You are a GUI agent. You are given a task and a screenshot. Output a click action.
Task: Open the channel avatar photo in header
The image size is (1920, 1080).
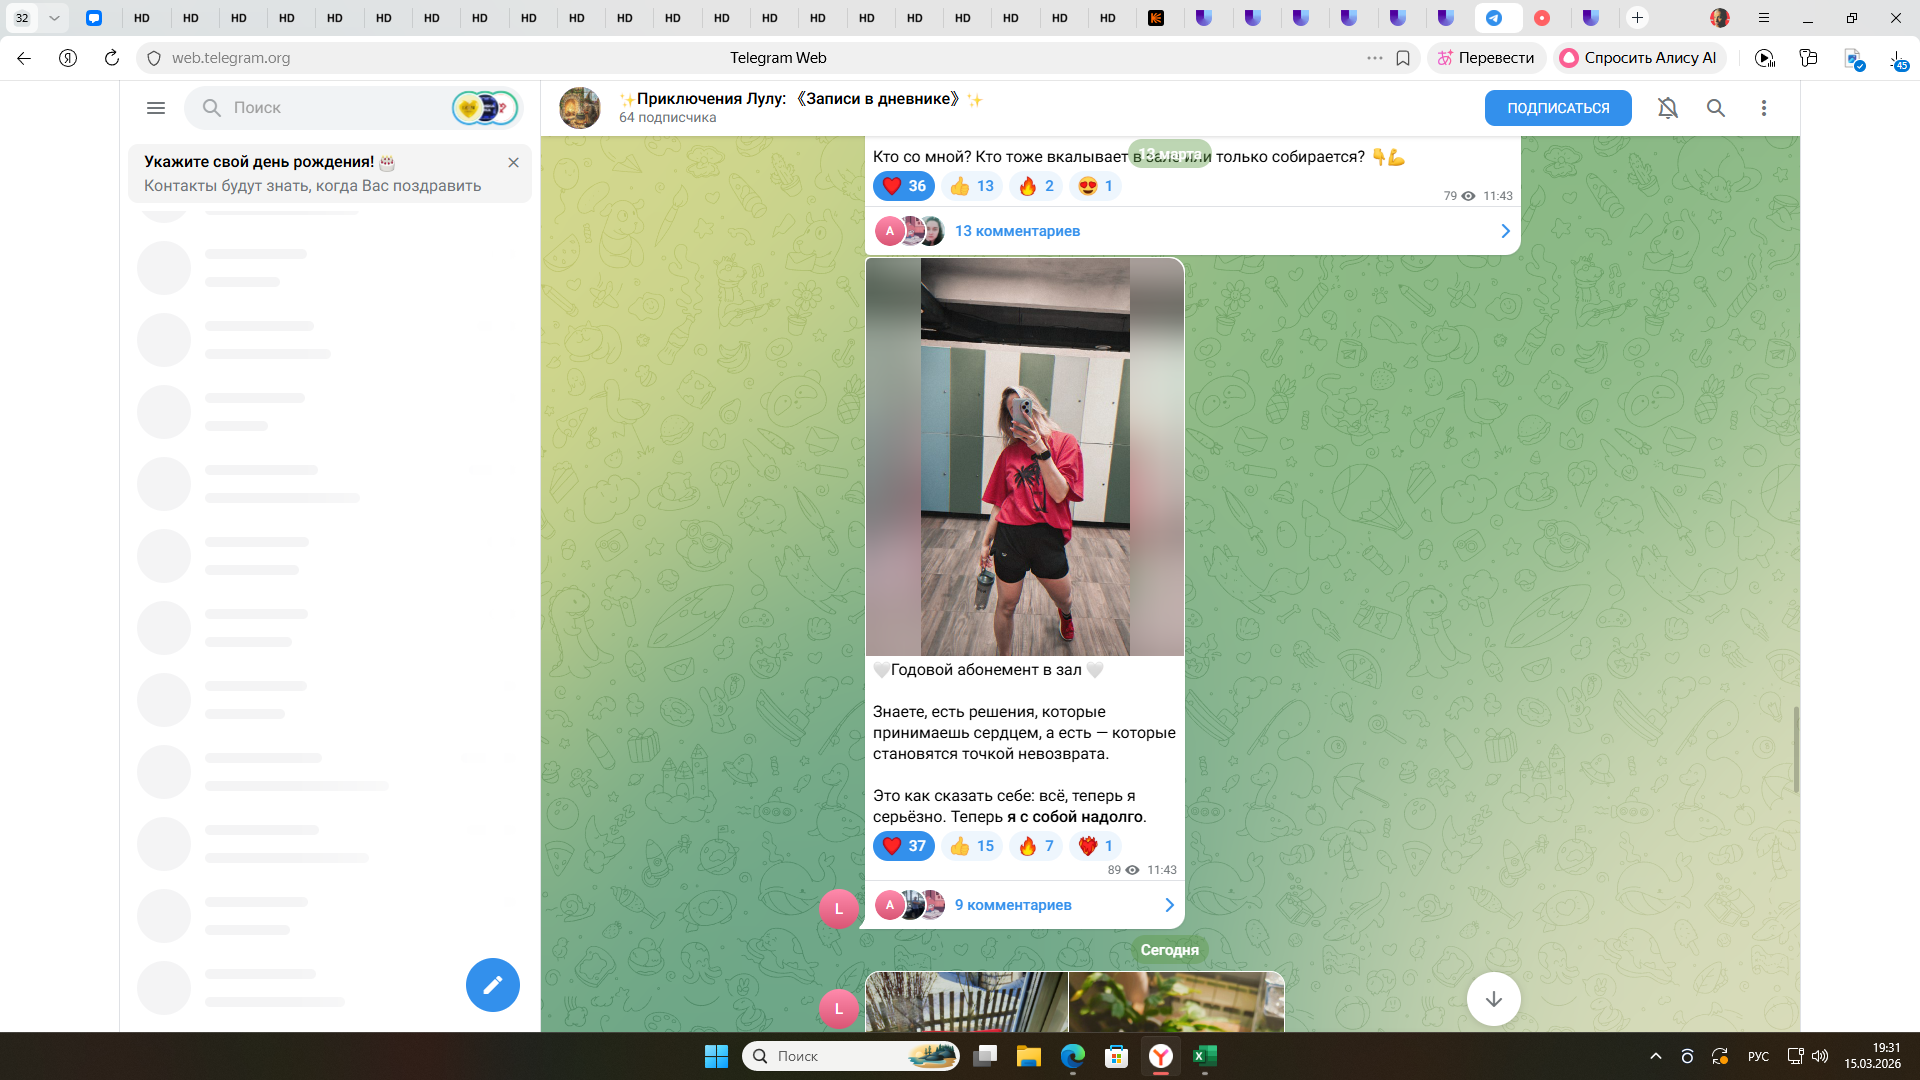(x=580, y=108)
